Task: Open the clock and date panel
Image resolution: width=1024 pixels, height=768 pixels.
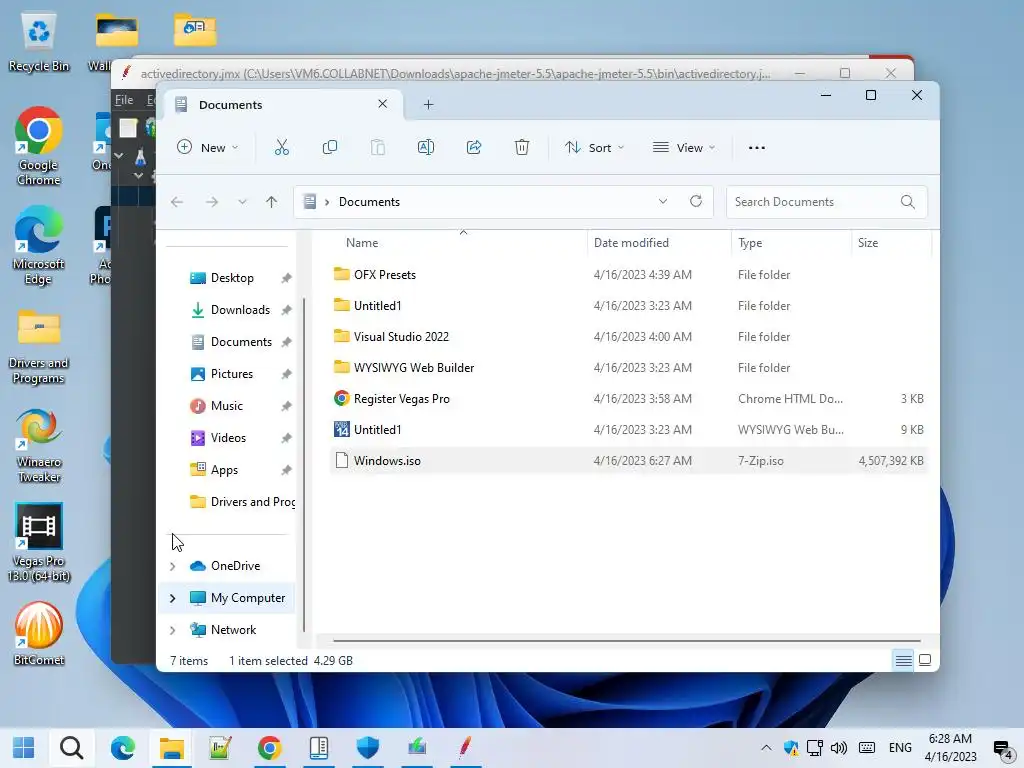Action: [950, 748]
